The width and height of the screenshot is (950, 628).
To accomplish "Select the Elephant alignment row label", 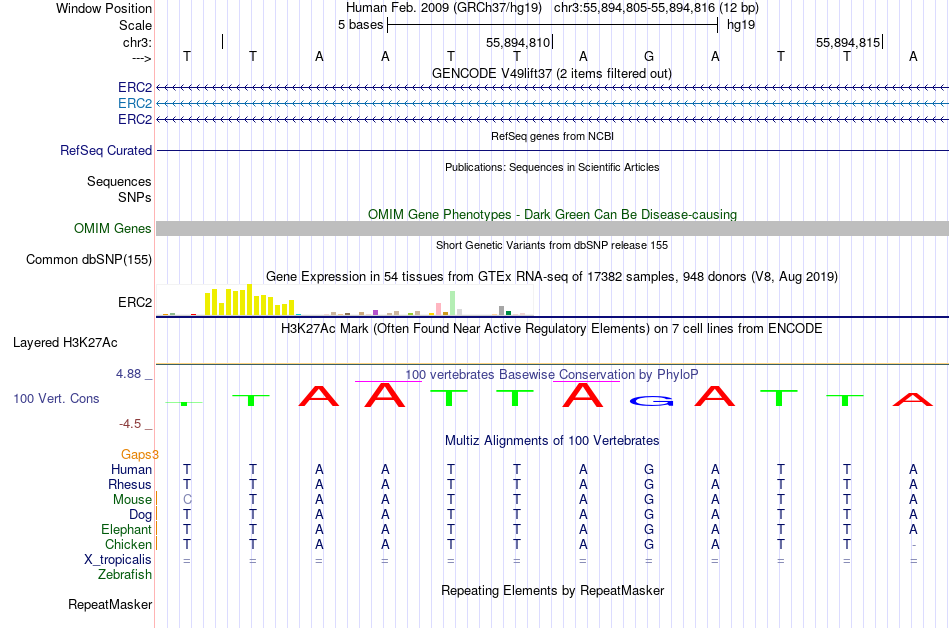I will tap(127, 529).
